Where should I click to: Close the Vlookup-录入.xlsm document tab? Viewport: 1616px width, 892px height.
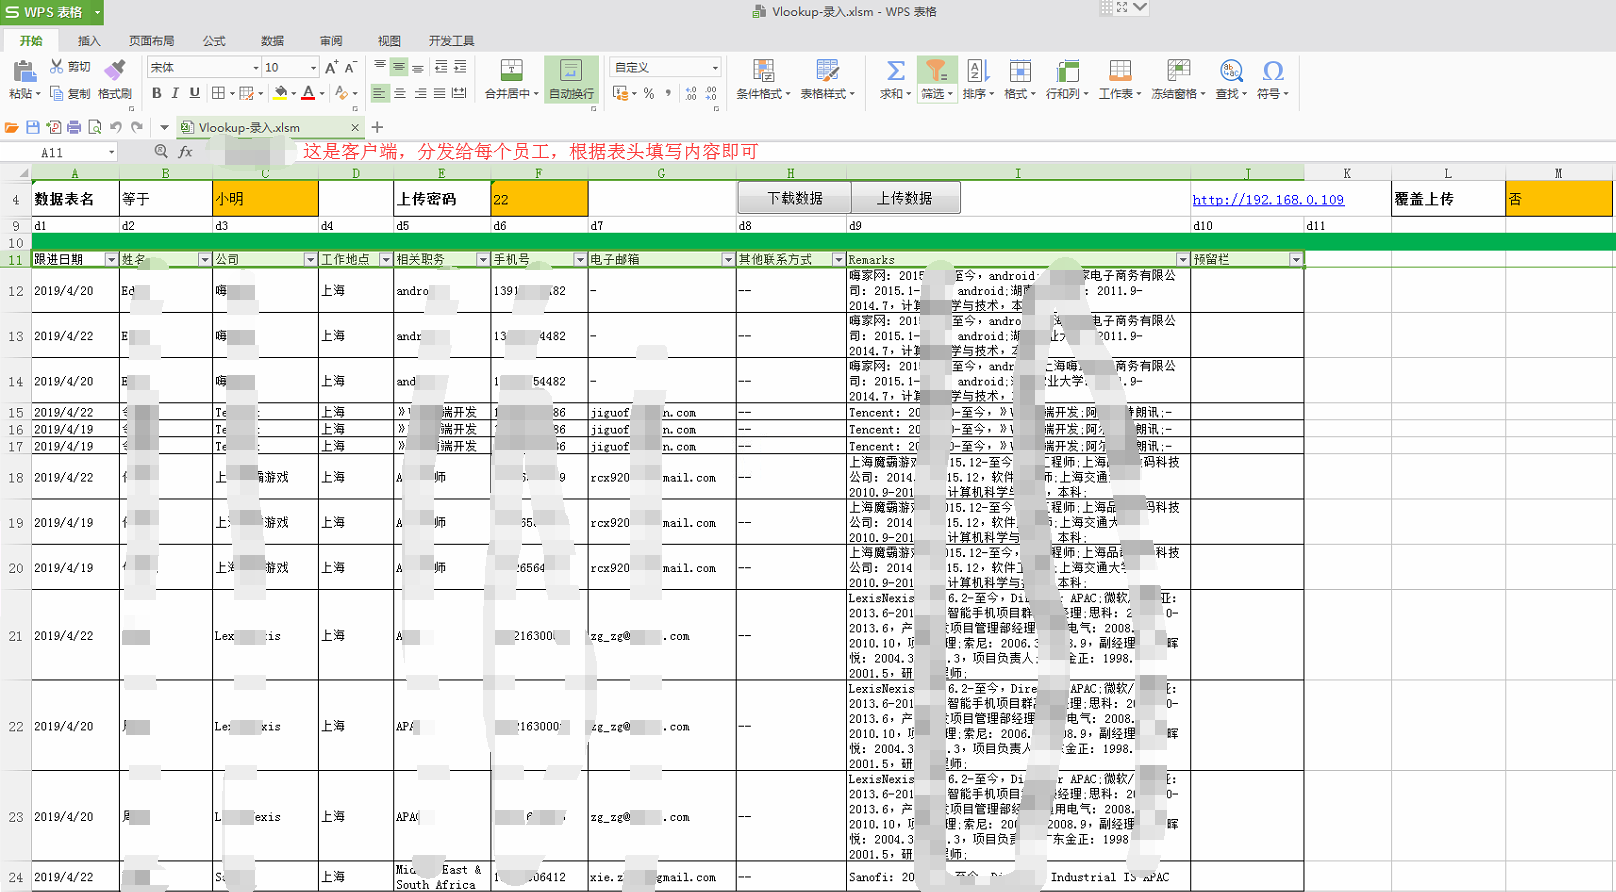[x=354, y=127]
